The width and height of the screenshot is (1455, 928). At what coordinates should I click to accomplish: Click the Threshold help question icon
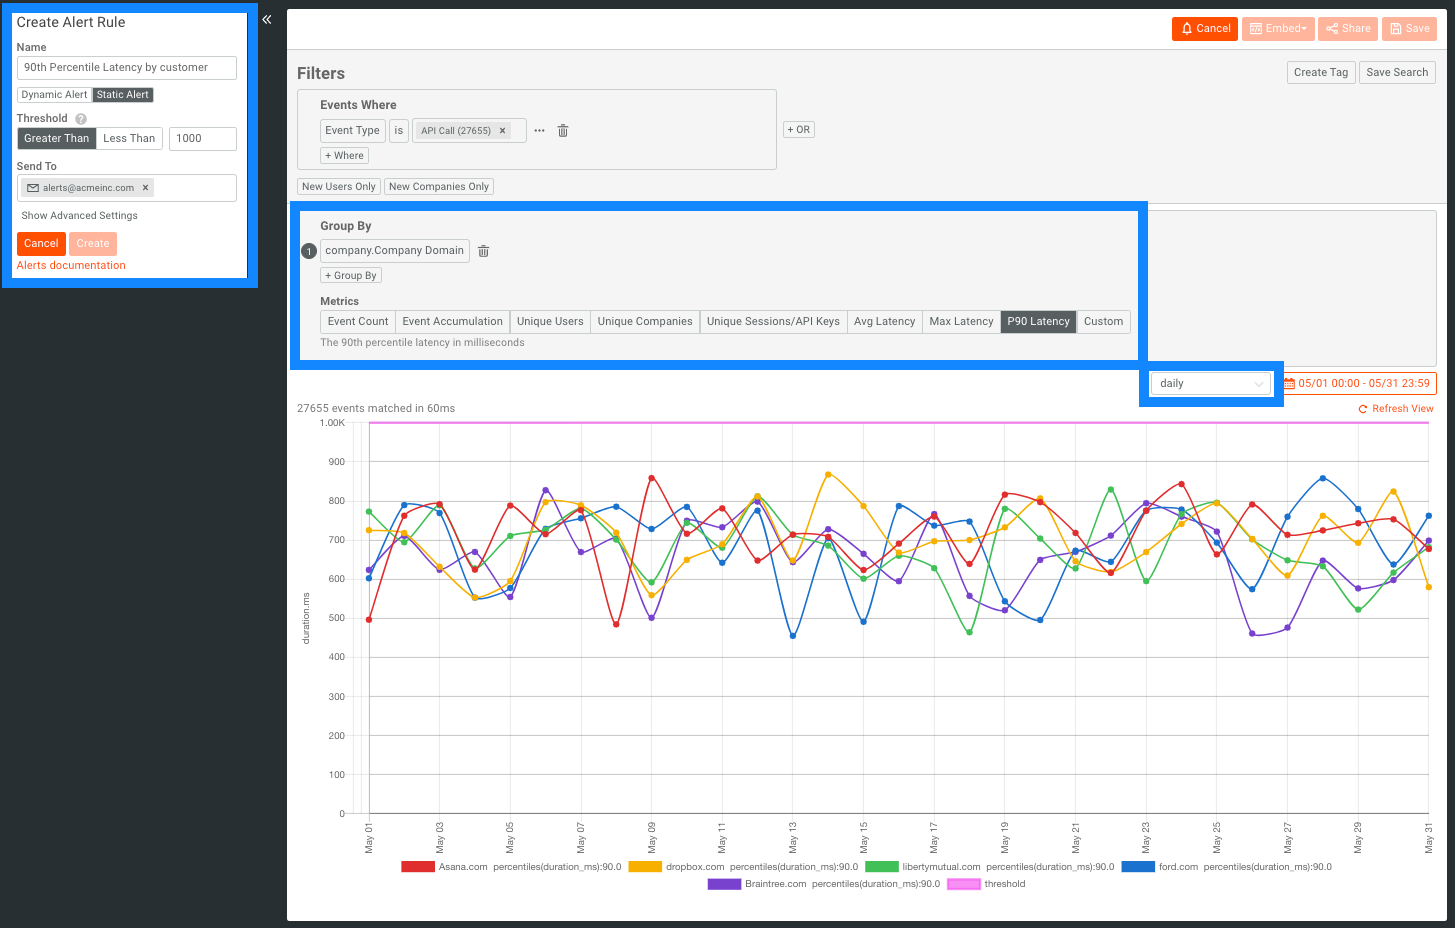coord(81,119)
